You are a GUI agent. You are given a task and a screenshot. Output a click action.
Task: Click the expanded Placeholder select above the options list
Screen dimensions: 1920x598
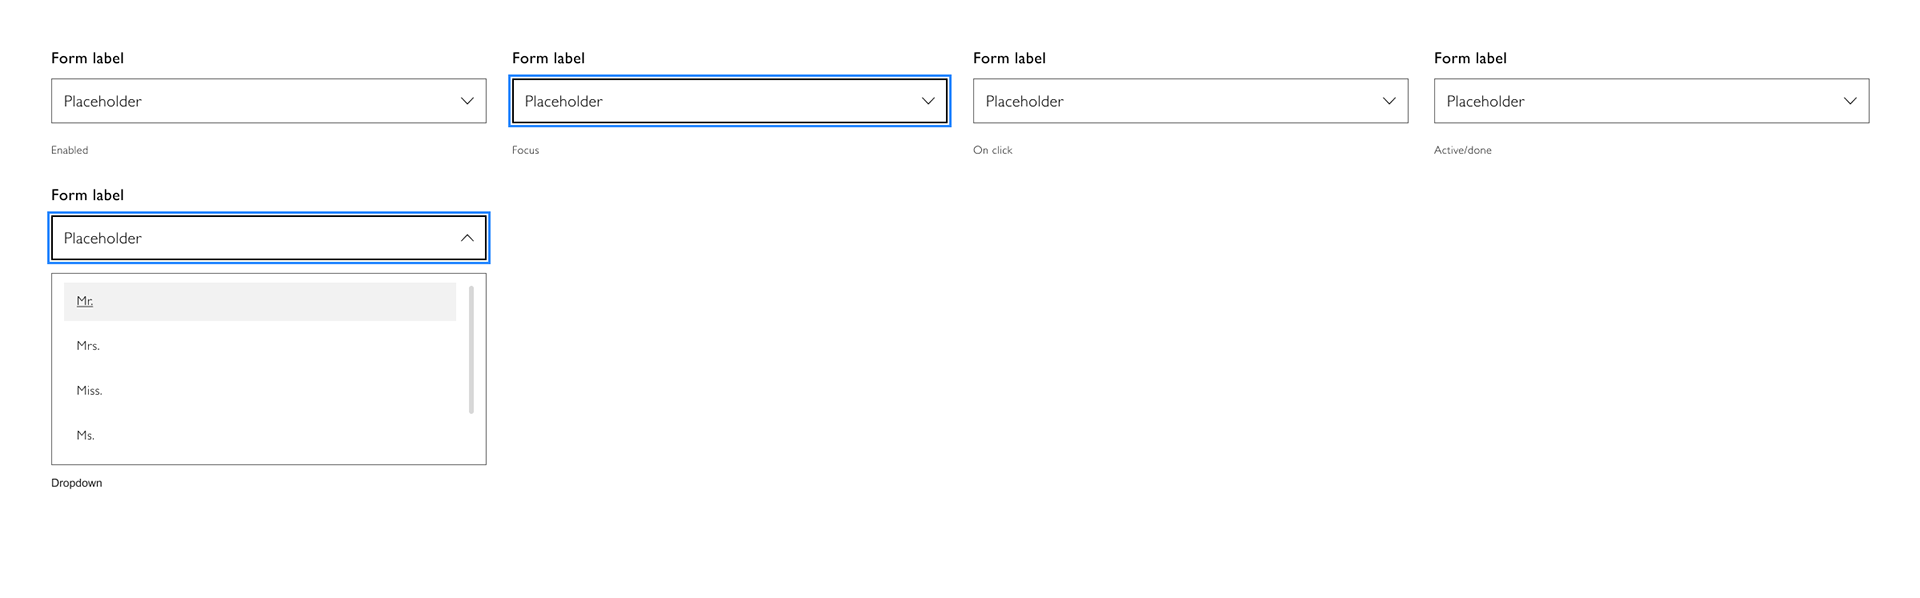pyautogui.click(x=269, y=238)
